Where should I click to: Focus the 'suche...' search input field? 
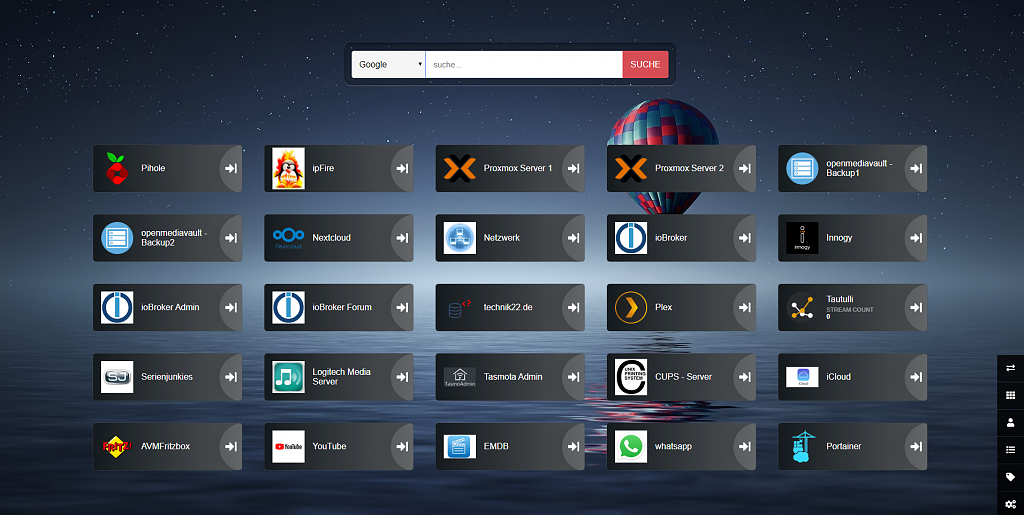click(524, 65)
